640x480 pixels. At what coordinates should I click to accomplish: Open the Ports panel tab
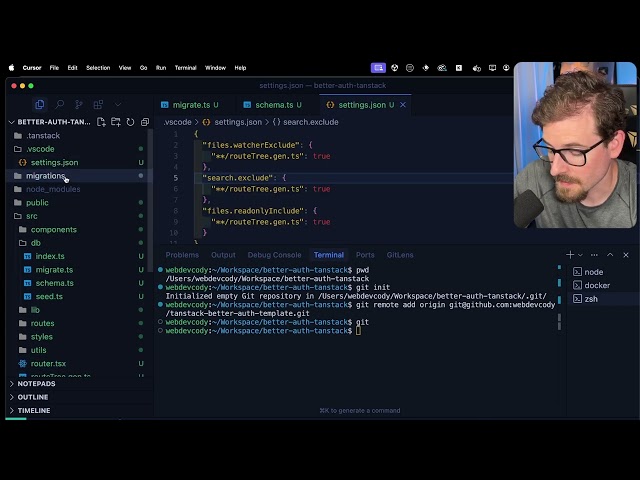pos(365,255)
